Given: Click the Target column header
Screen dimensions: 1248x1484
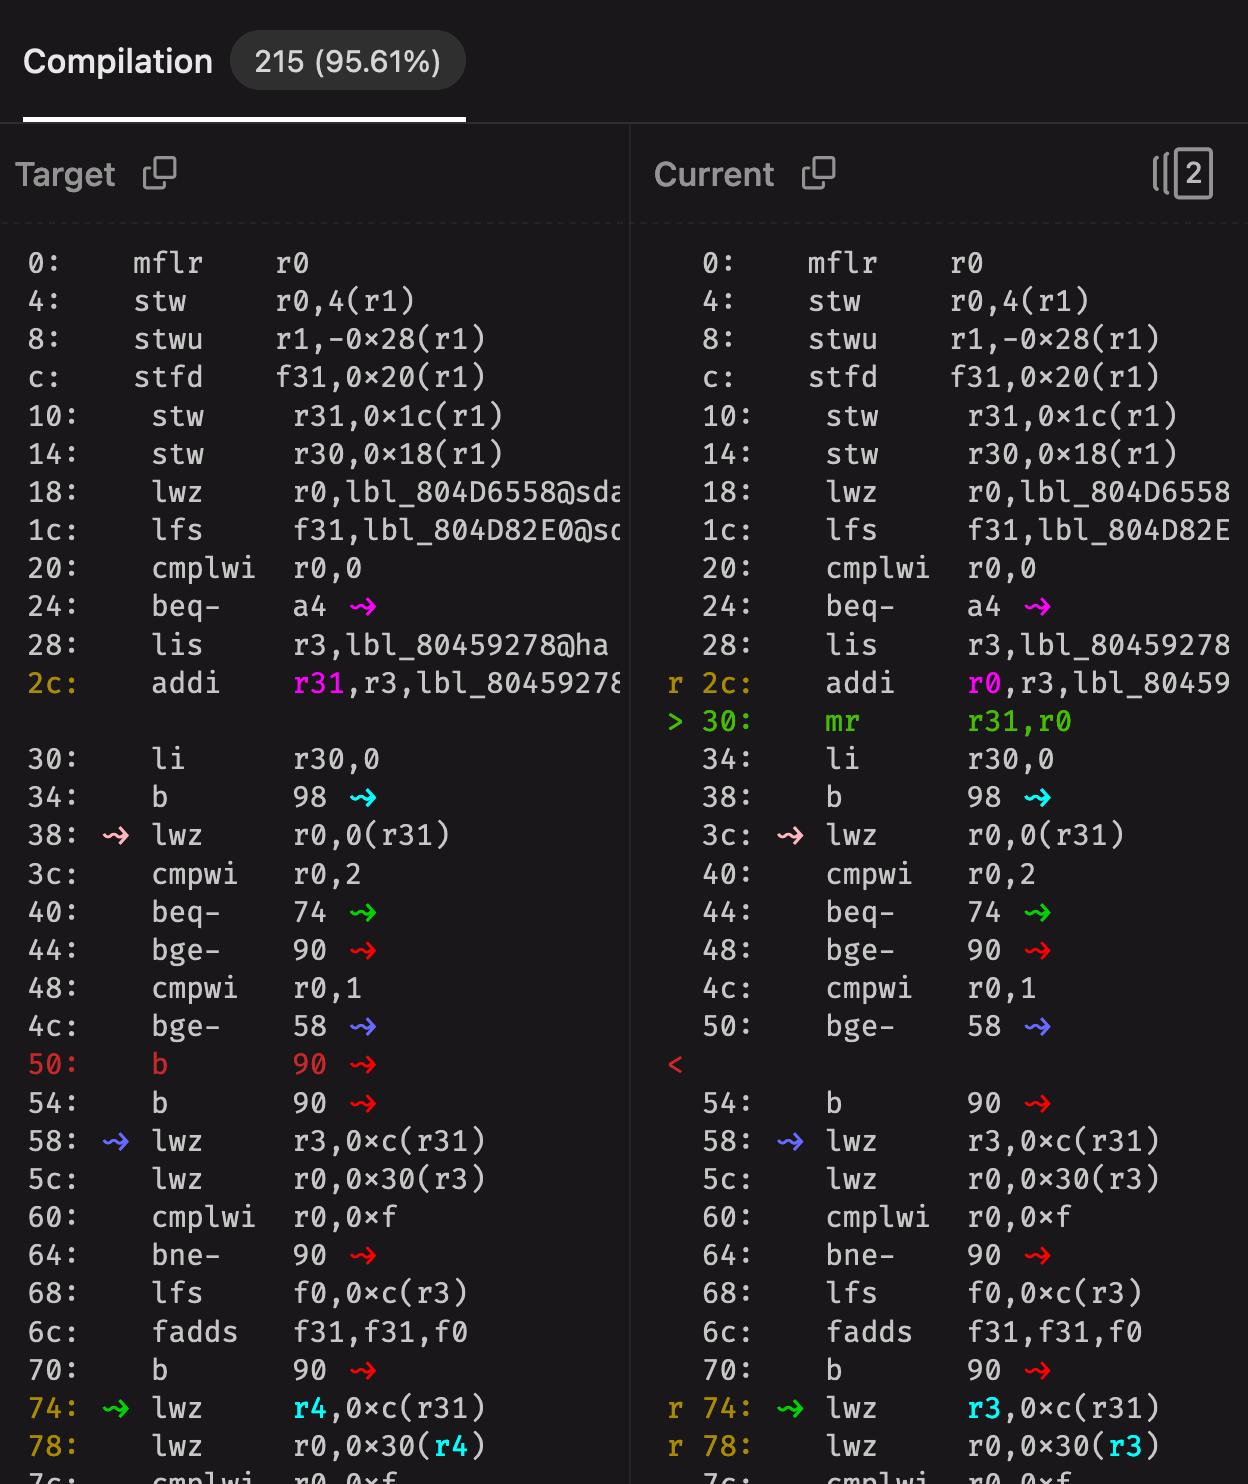Looking at the screenshot, I should pyautogui.click(x=66, y=174).
